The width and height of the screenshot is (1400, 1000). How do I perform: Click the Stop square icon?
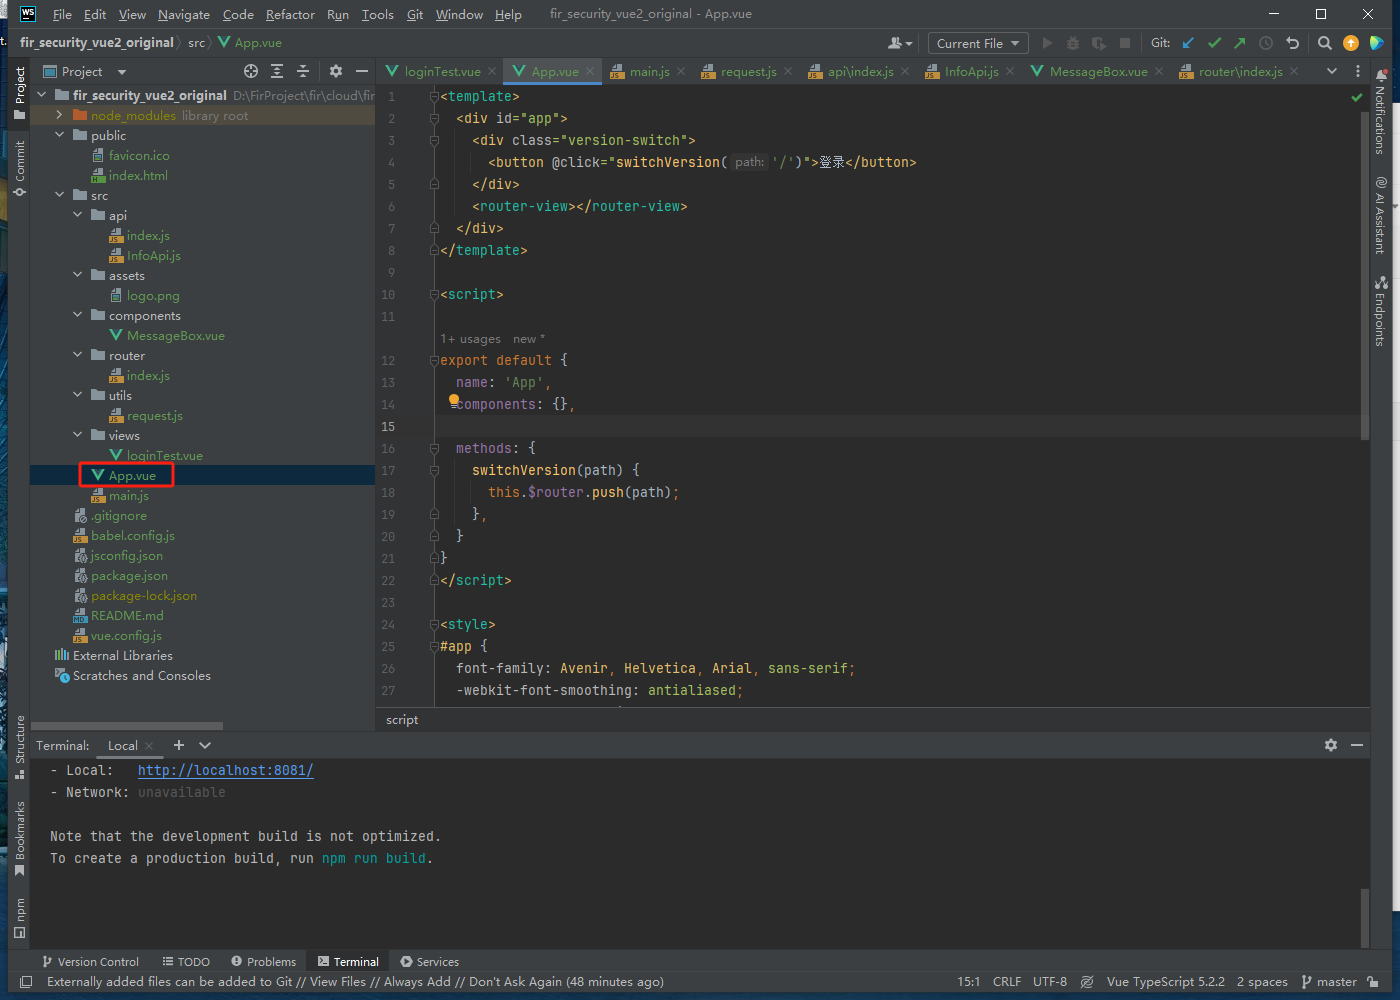point(1125,43)
